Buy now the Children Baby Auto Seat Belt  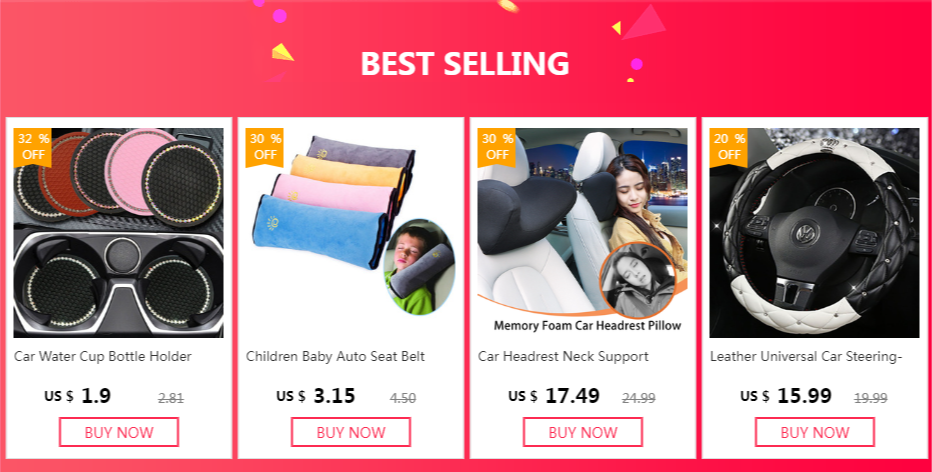coord(351,432)
